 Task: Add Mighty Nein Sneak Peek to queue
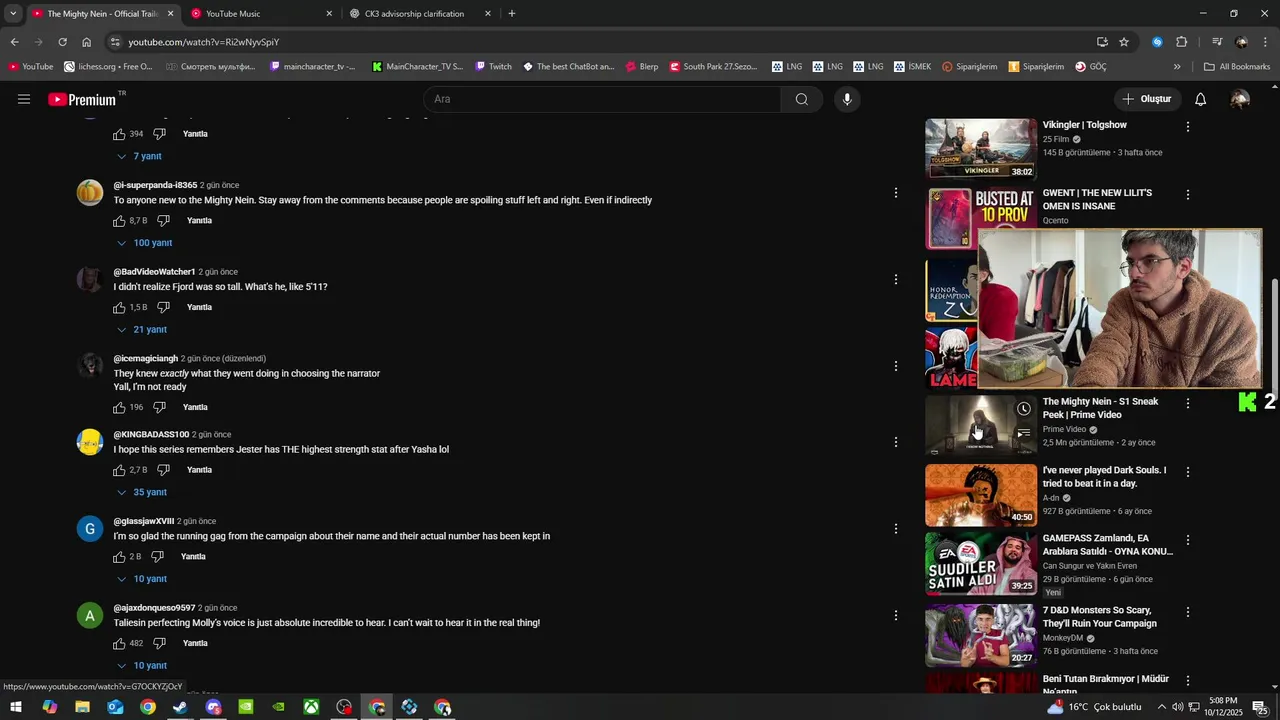pyautogui.click(x=1024, y=434)
